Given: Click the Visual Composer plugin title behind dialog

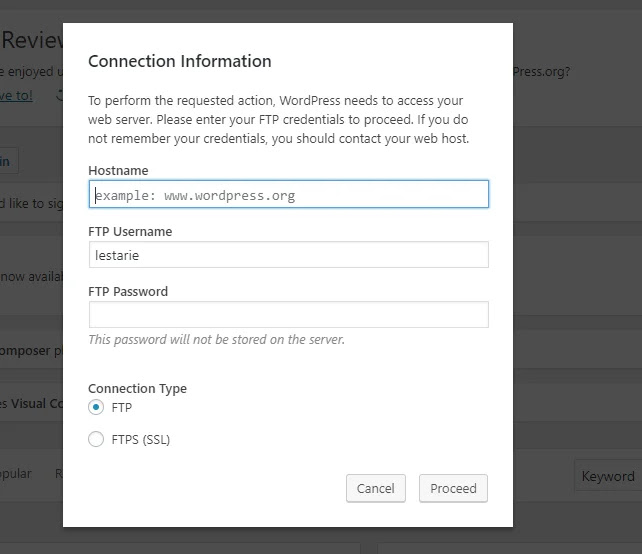Looking at the screenshot, I should pos(30,404).
